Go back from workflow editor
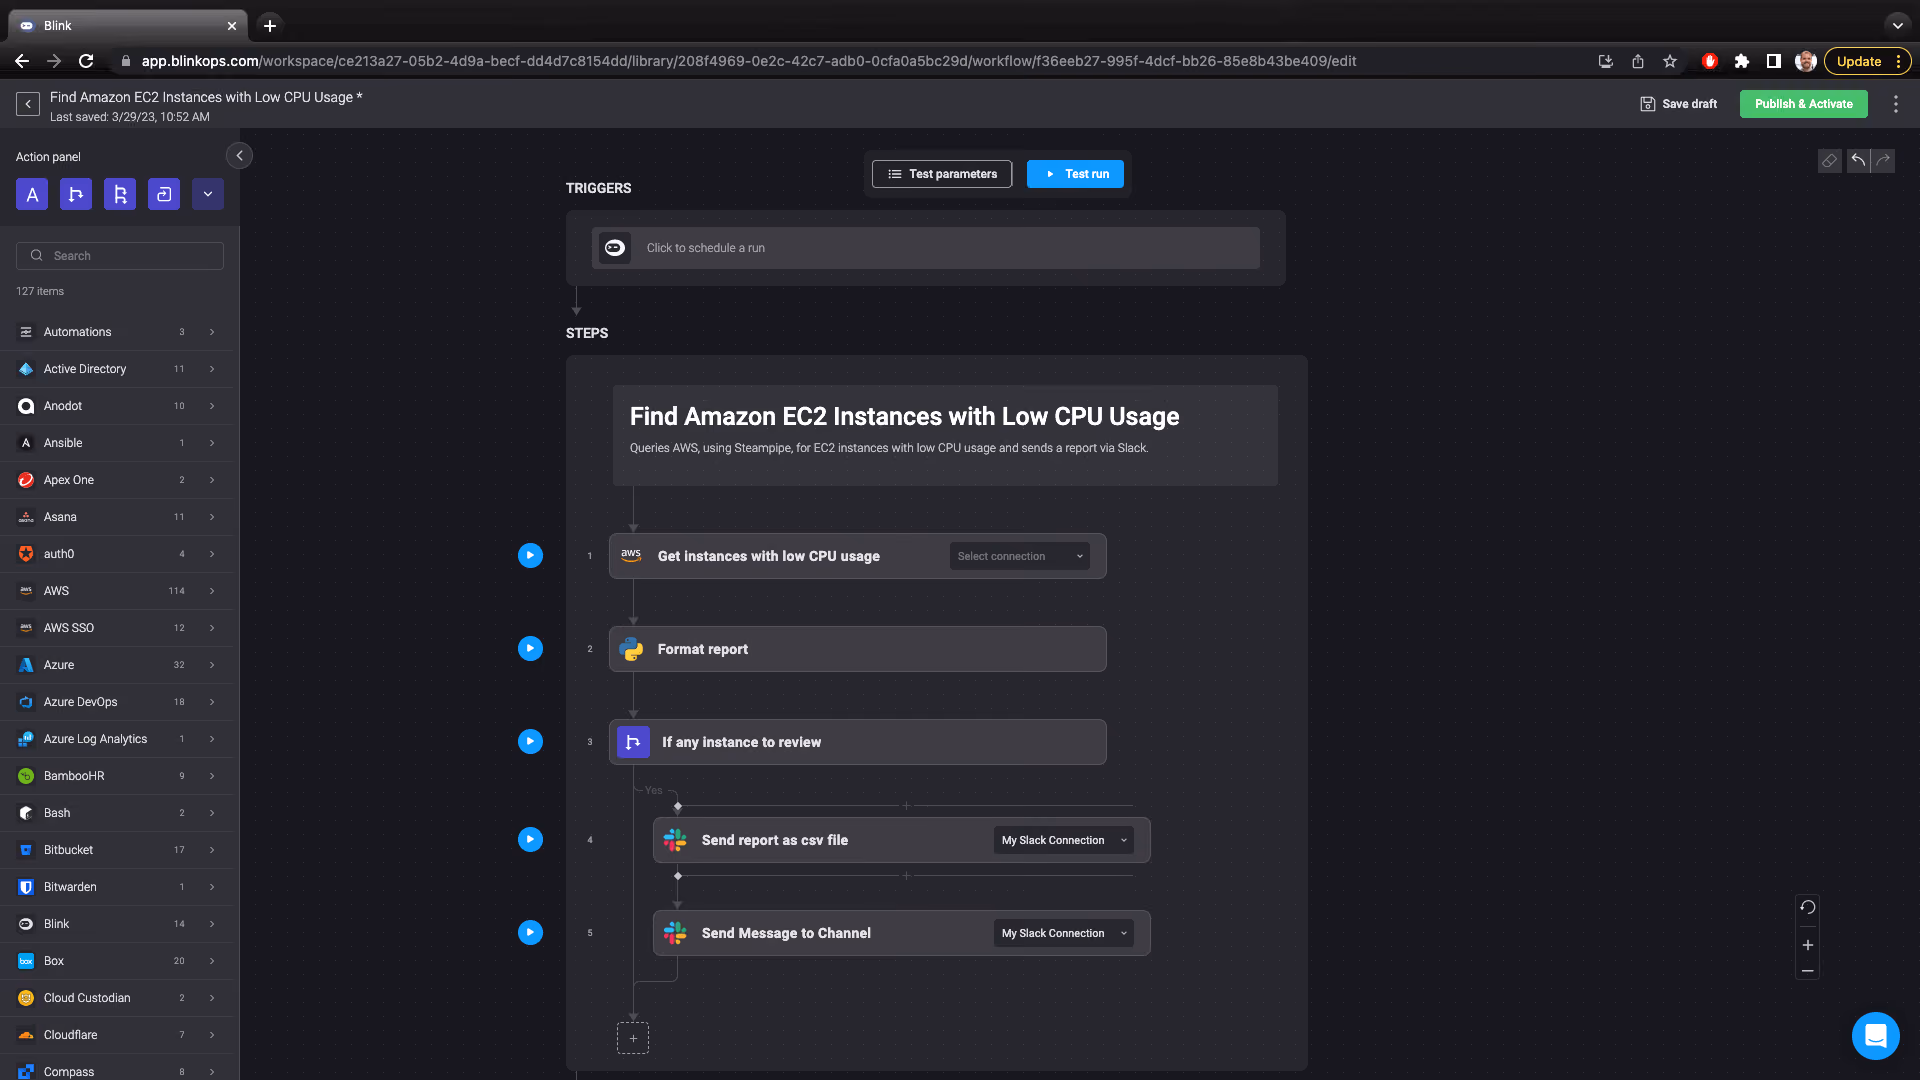Image resolution: width=1920 pixels, height=1080 pixels. point(28,104)
